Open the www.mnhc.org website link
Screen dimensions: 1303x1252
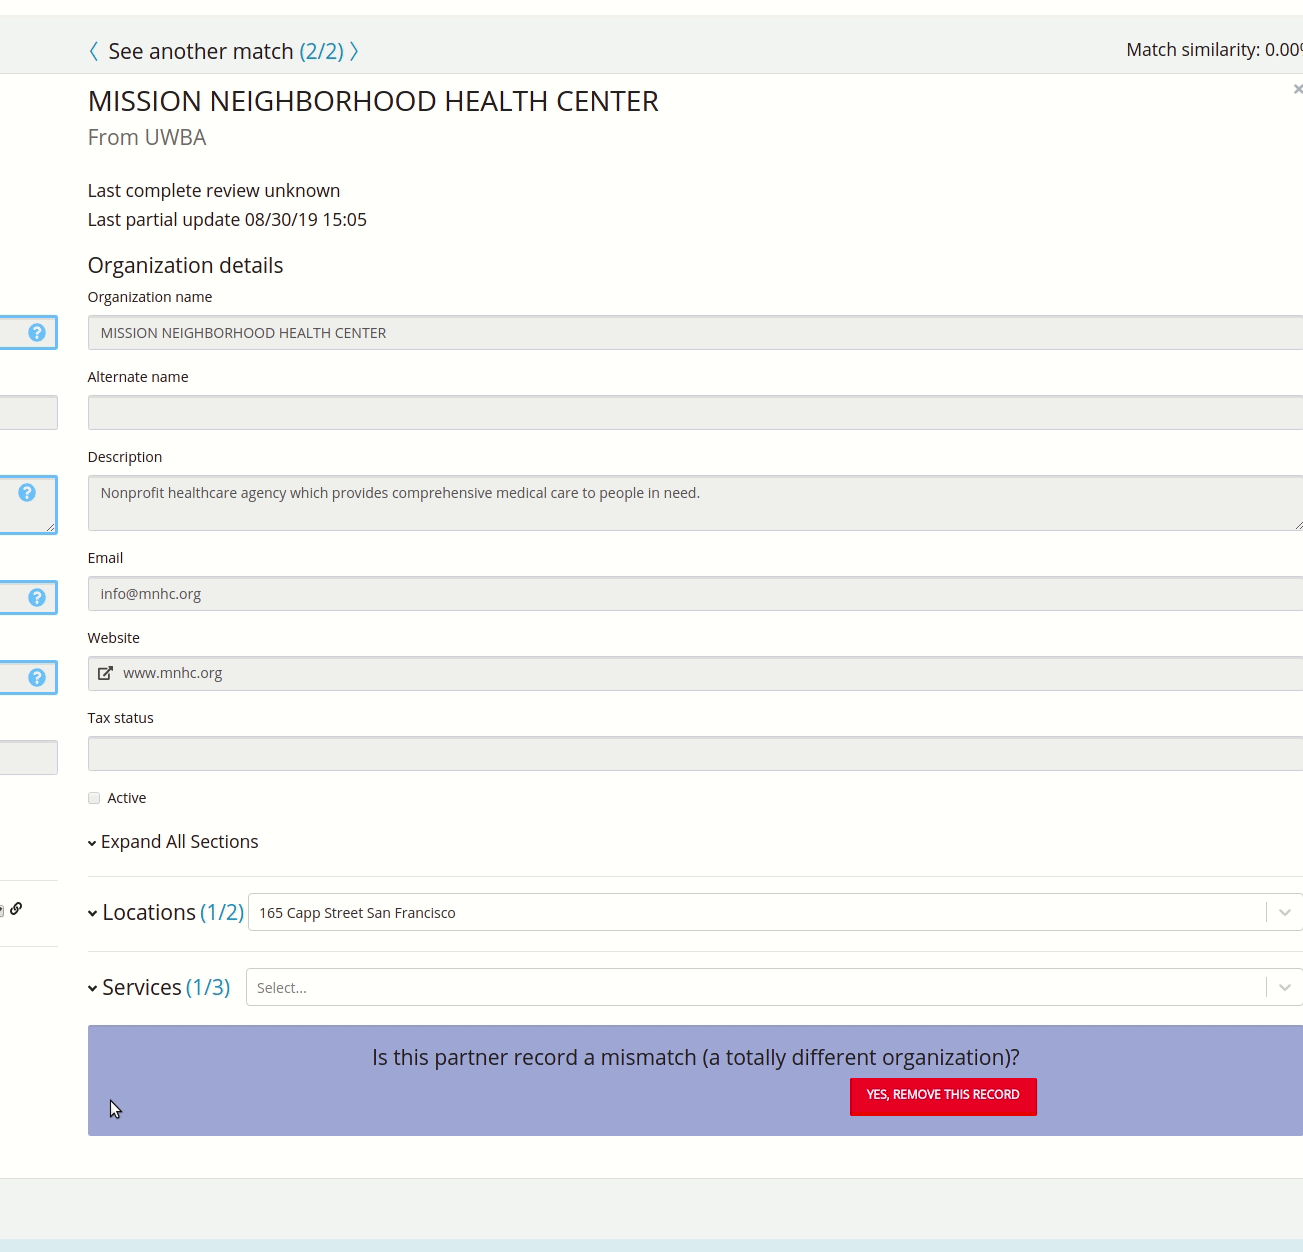tap(172, 673)
